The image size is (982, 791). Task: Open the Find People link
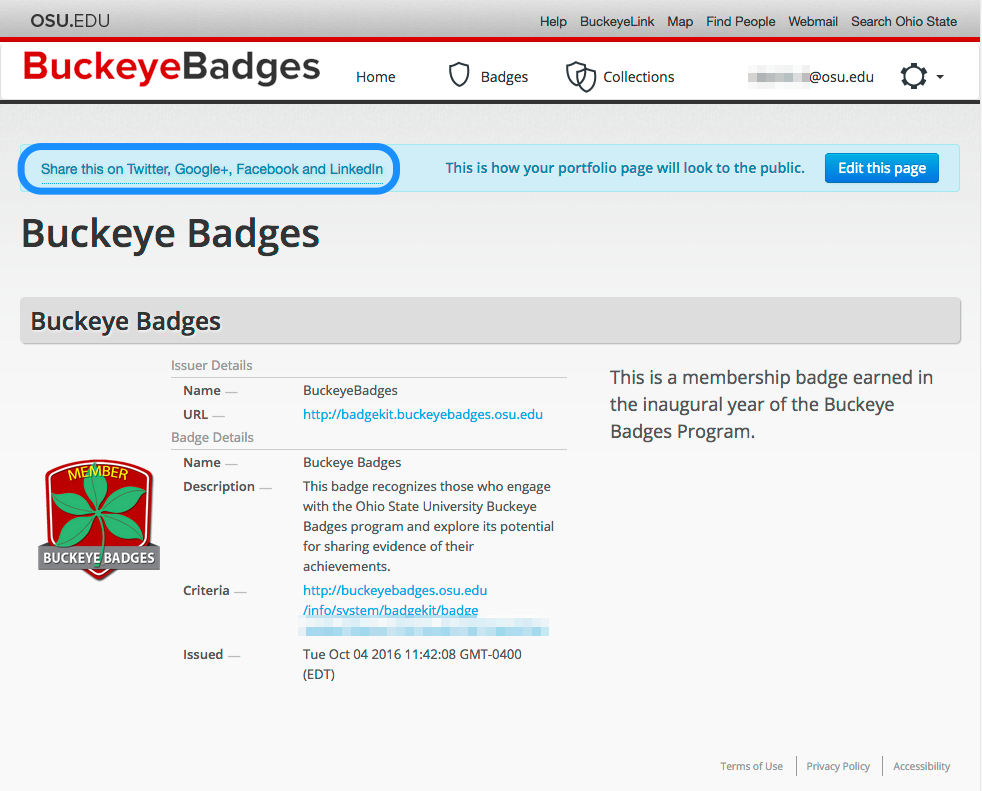741,21
